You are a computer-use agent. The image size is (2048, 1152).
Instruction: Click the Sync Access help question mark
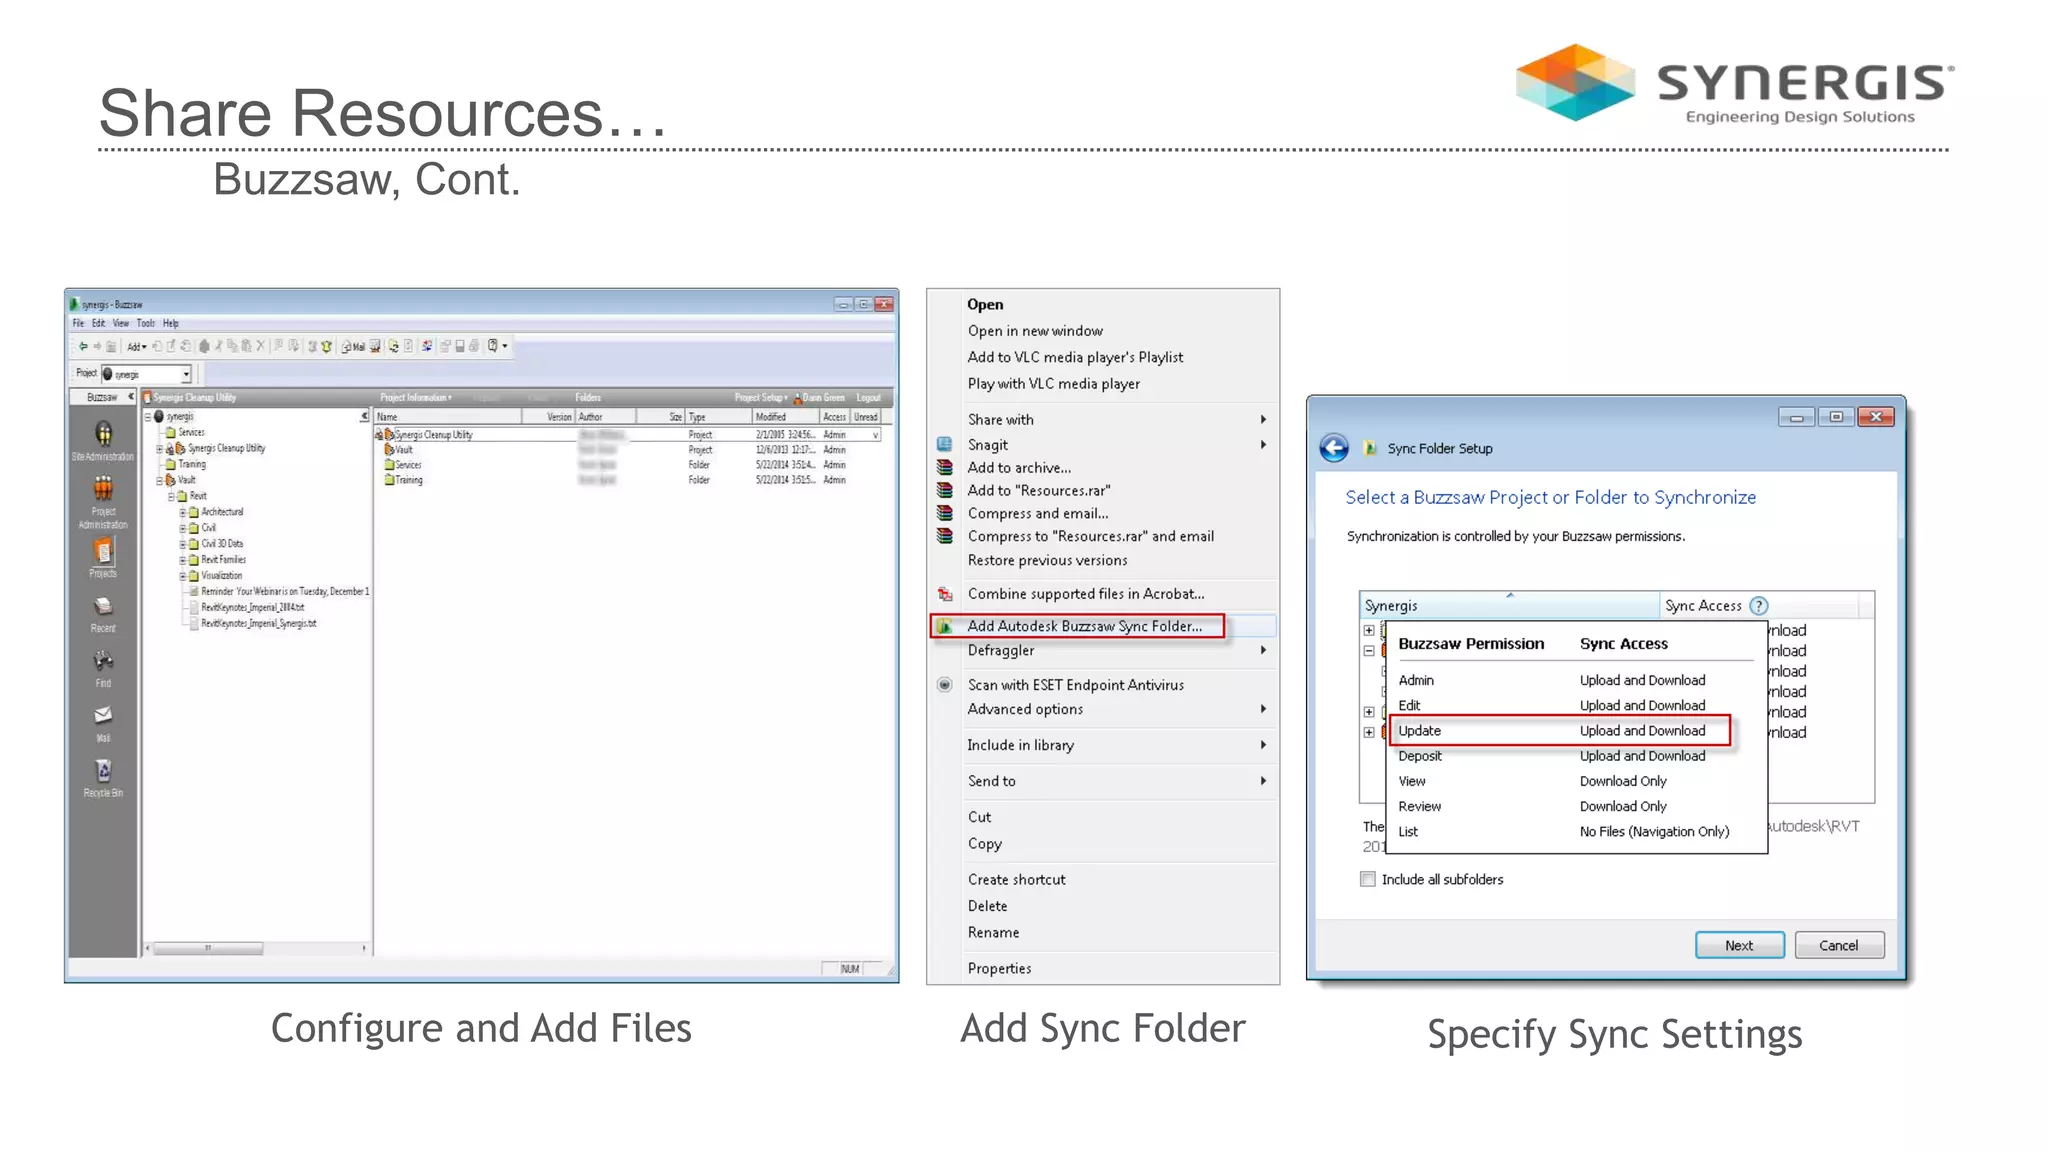(x=1759, y=606)
